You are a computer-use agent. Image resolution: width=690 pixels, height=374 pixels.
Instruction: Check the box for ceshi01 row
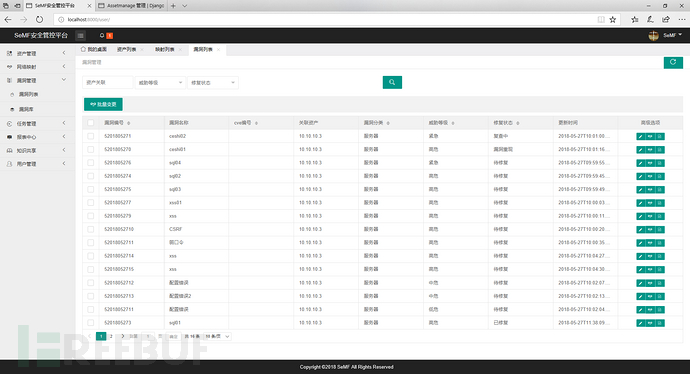coord(91,150)
